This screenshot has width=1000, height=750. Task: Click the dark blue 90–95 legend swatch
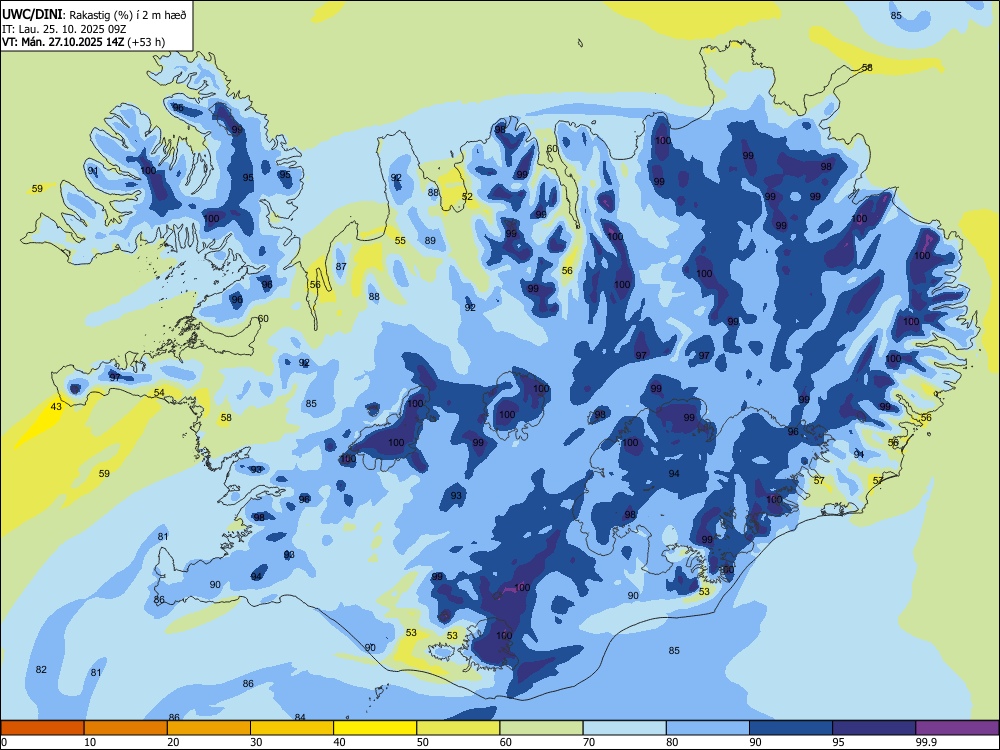click(791, 728)
